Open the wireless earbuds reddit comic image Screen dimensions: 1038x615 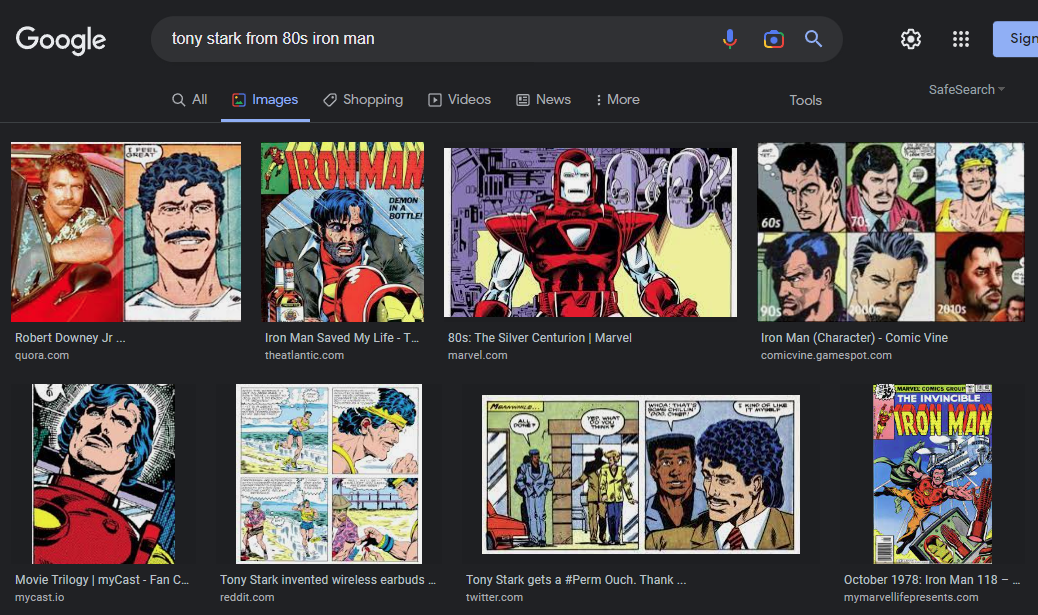[329, 474]
